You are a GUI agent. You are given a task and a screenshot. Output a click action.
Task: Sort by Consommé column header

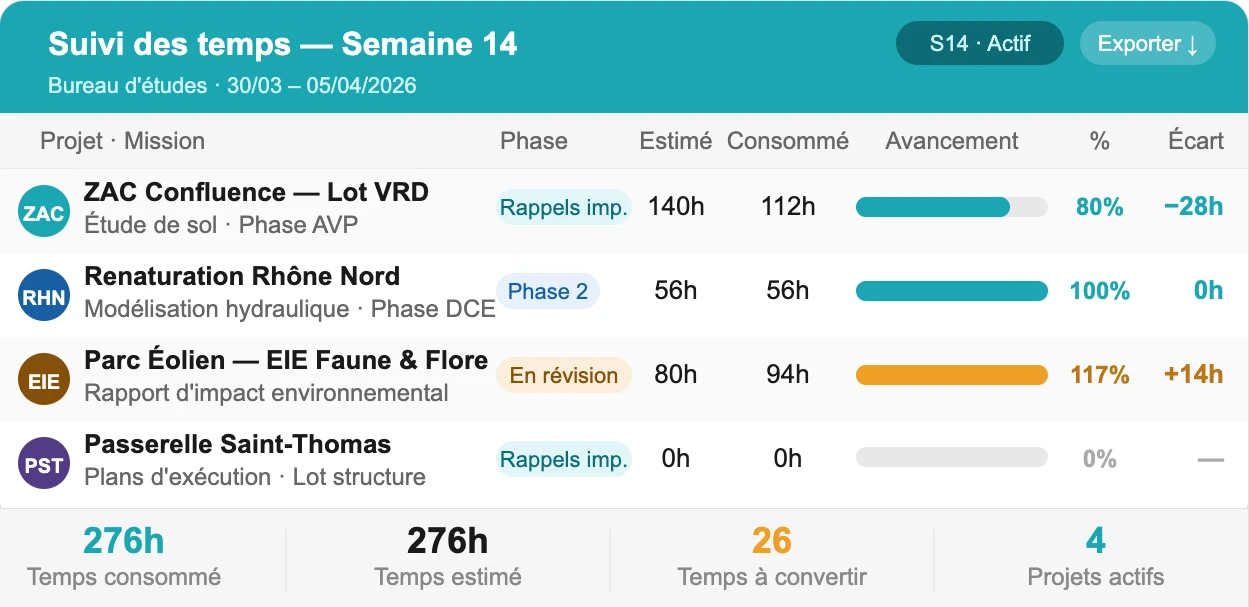787,141
